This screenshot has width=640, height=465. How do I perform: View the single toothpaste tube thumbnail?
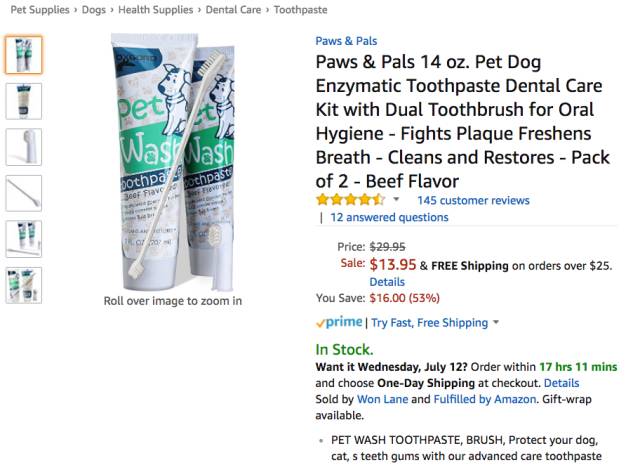point(23,101)
